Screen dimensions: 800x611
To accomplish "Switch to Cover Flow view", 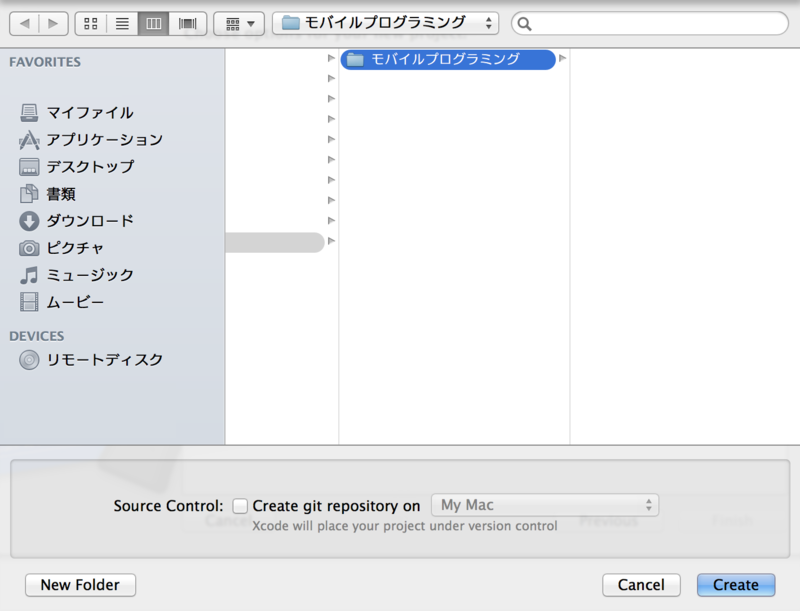I will (x=187, y=23).
